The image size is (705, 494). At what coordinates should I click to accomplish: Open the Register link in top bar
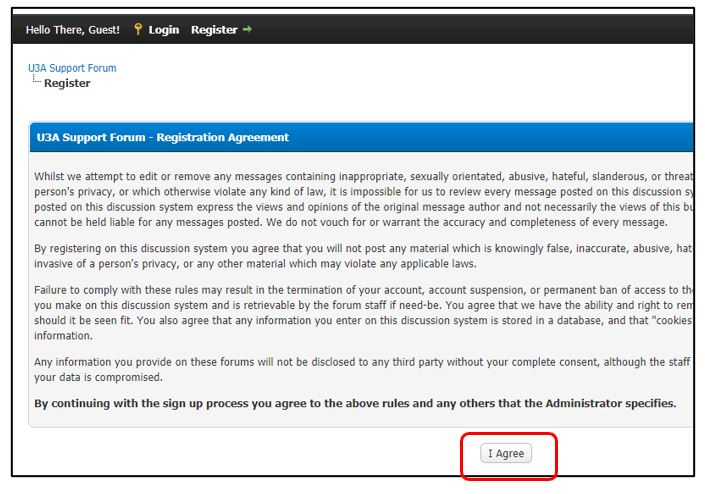click(214, 30)
